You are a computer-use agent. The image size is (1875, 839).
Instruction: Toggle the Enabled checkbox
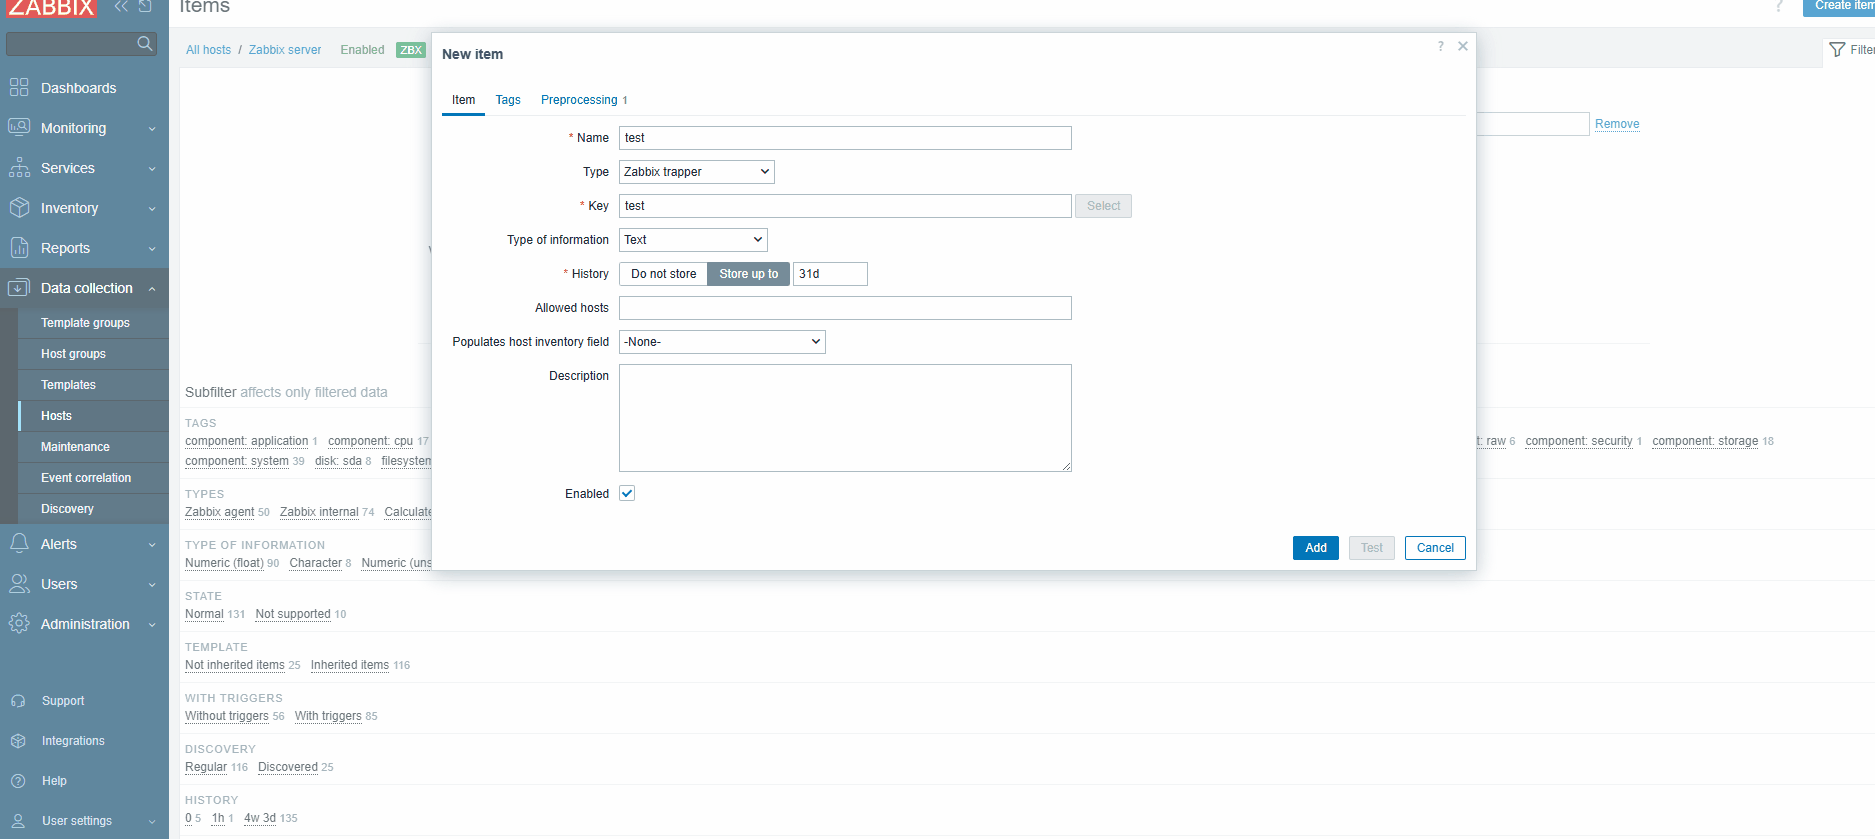pos(627,493)
